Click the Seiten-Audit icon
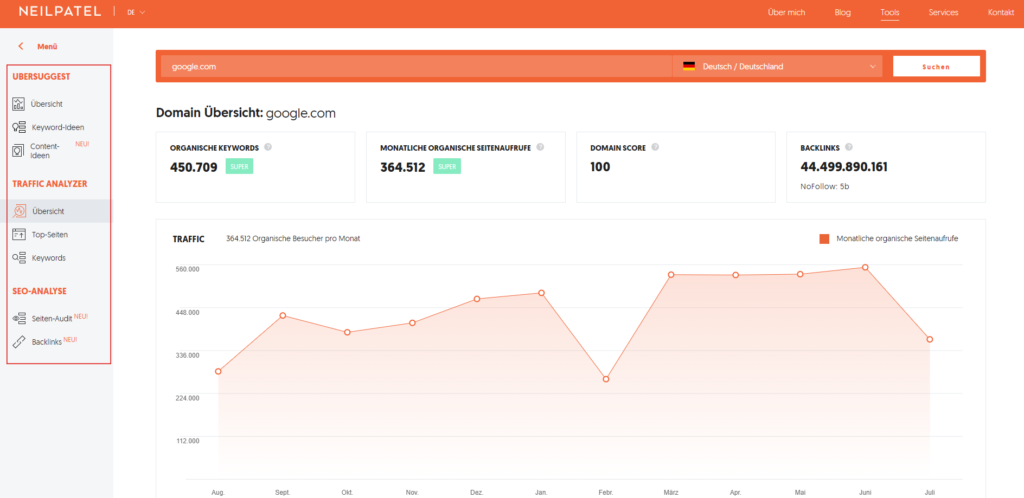1024x498 pixels. (x=19, y=318)
